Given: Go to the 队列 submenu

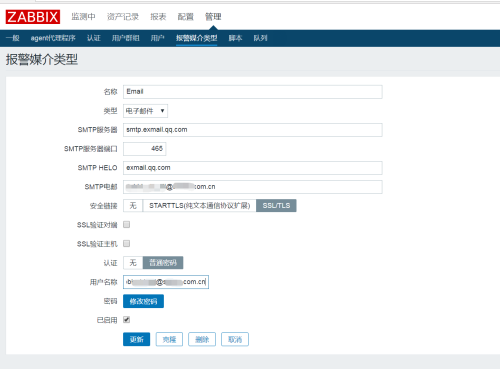Looking at the screenshot, I should coord(260,38).
